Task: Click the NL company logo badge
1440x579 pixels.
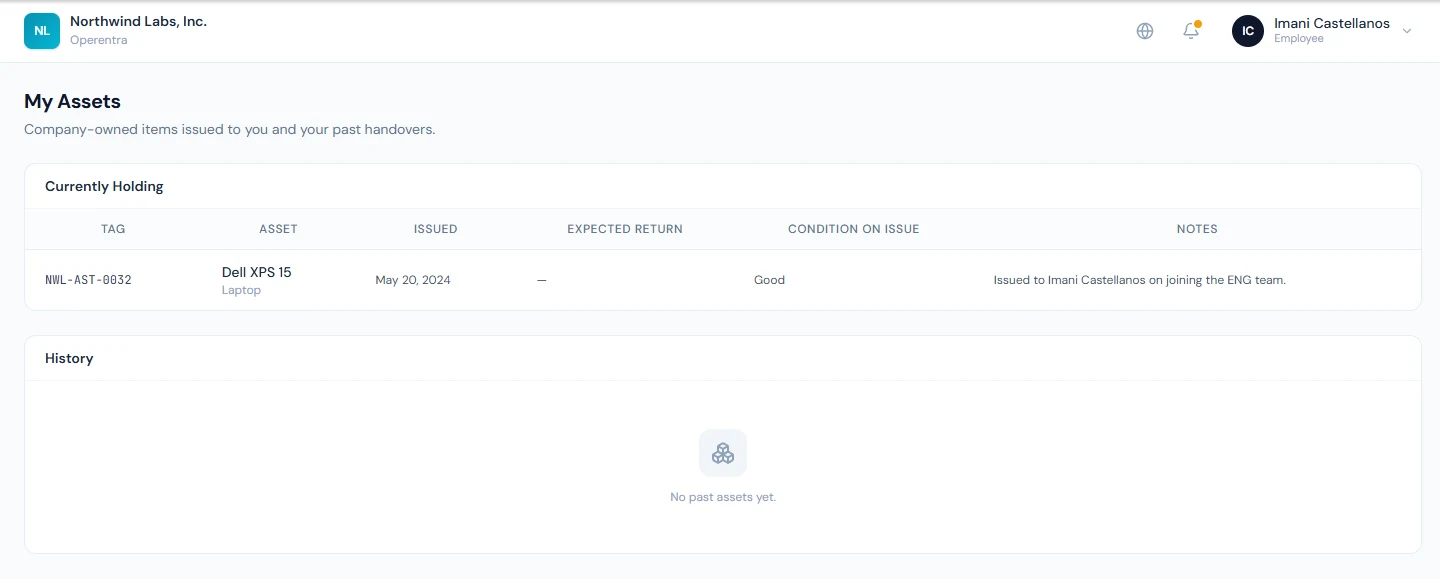Action: pos(42,31)
